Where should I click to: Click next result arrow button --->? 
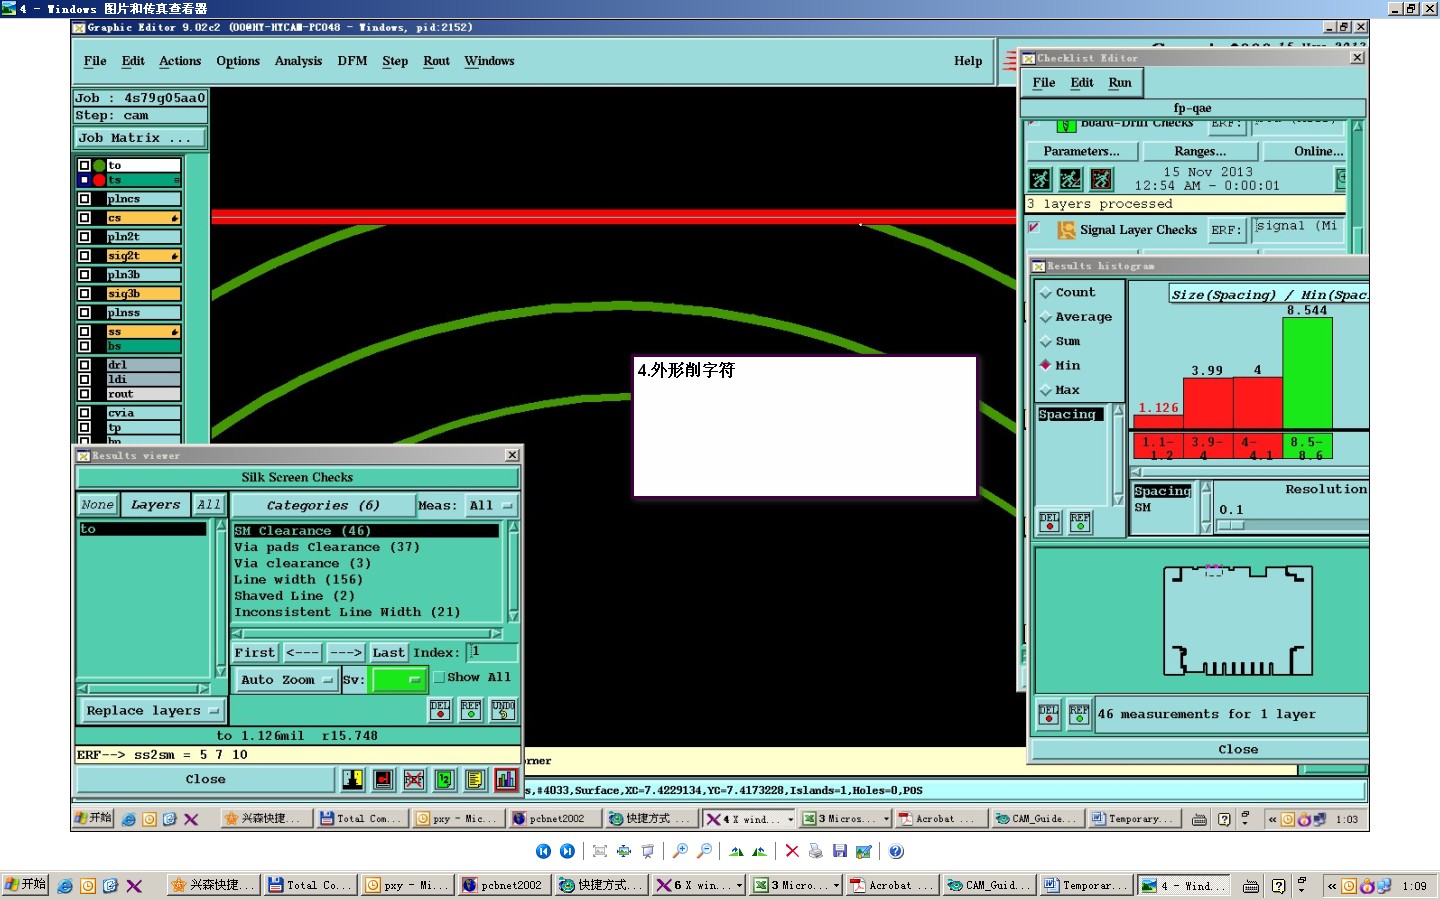tap(346, 653)
